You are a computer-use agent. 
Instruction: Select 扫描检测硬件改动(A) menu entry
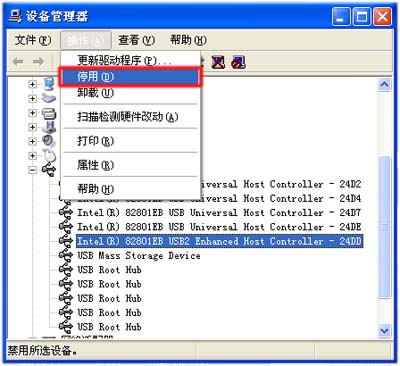coord(131,117)
